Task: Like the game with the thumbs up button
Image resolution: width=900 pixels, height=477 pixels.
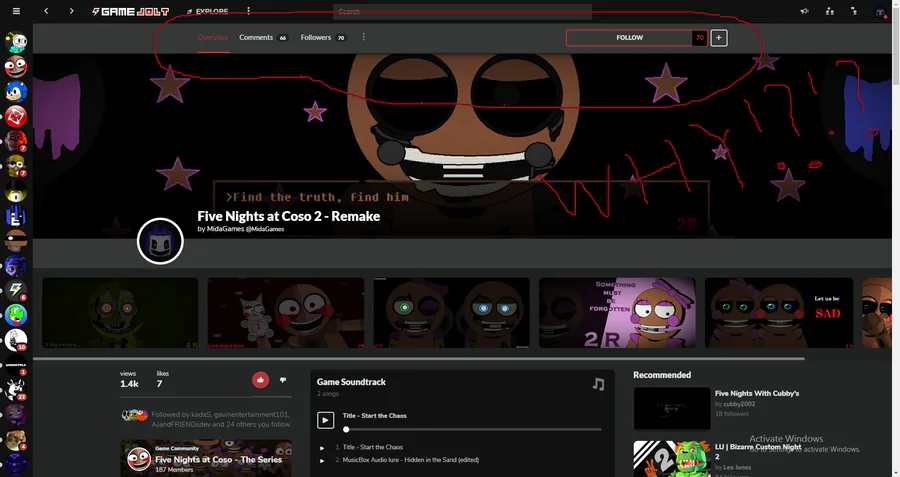Action: [261, 380]
